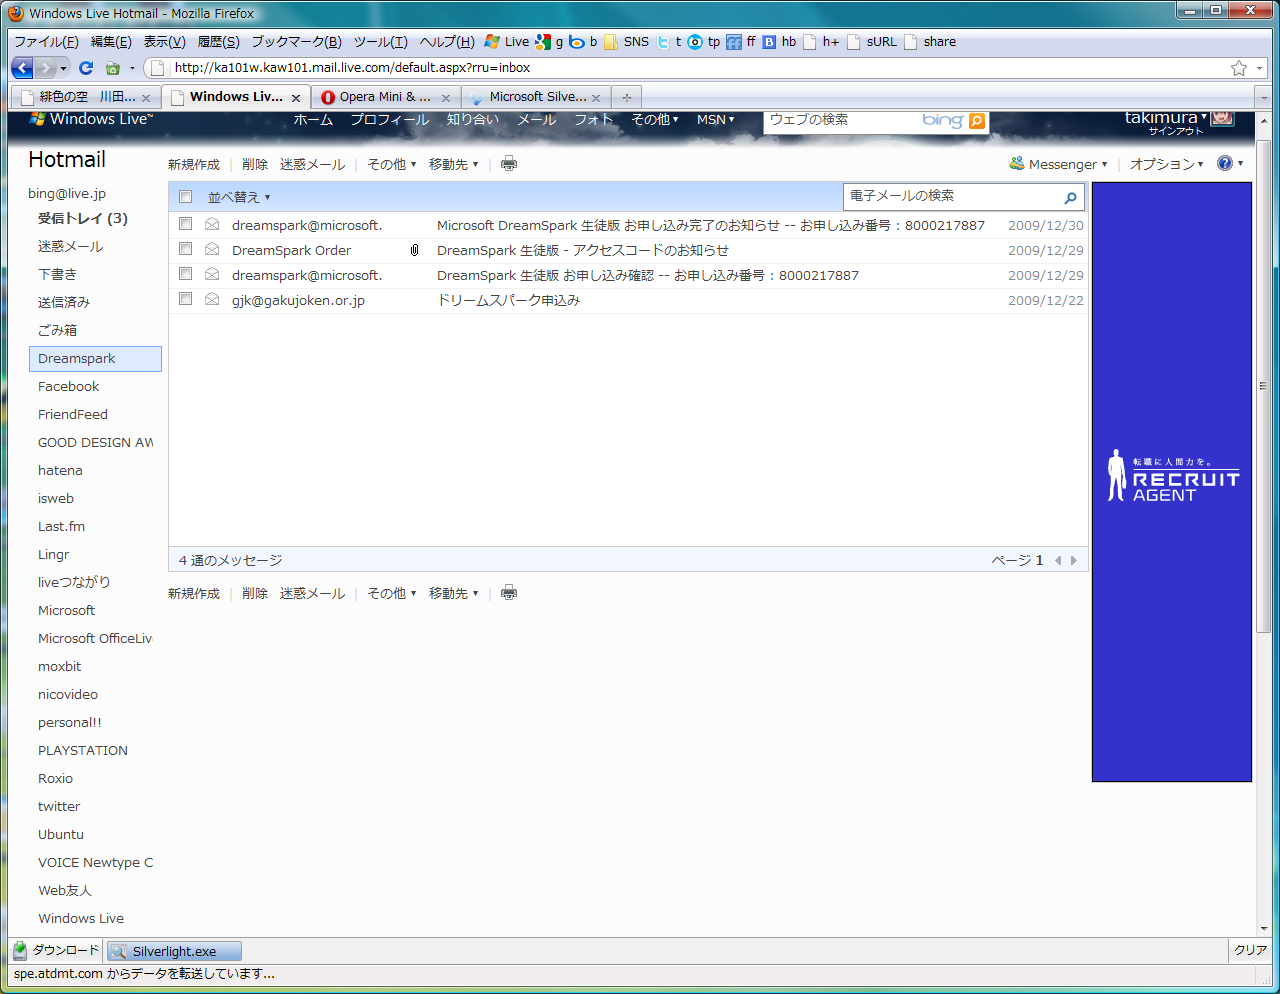Click the takimura profile picture
This screenshot has width=1280, height=994.
[1222, 118]
